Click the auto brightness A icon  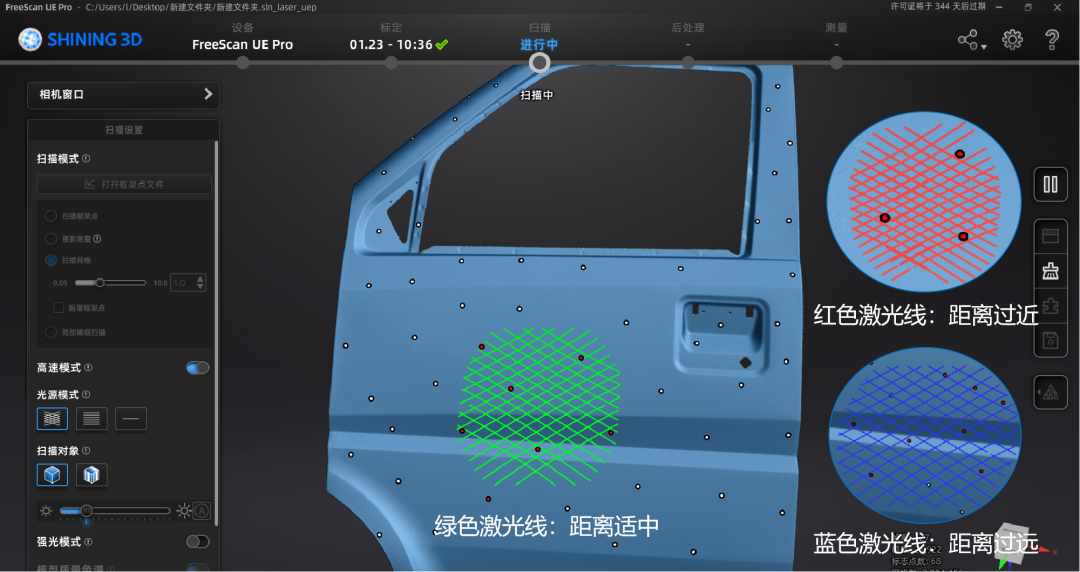tap(202, 511)
